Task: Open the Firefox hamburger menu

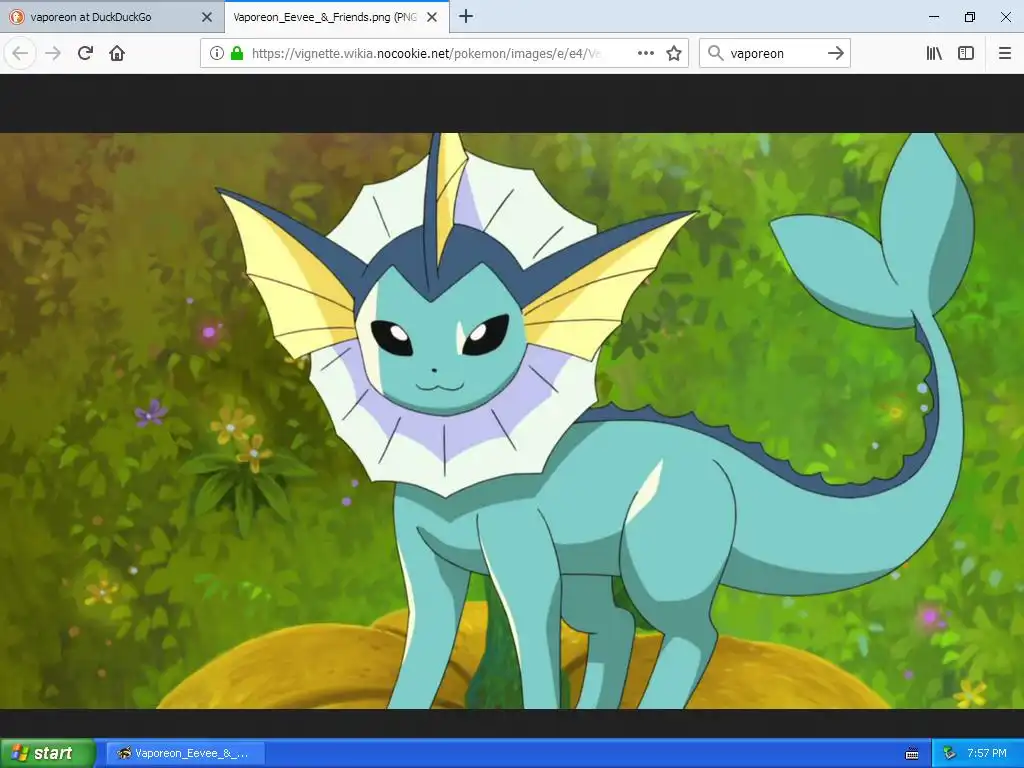Action: [1004, 53]
